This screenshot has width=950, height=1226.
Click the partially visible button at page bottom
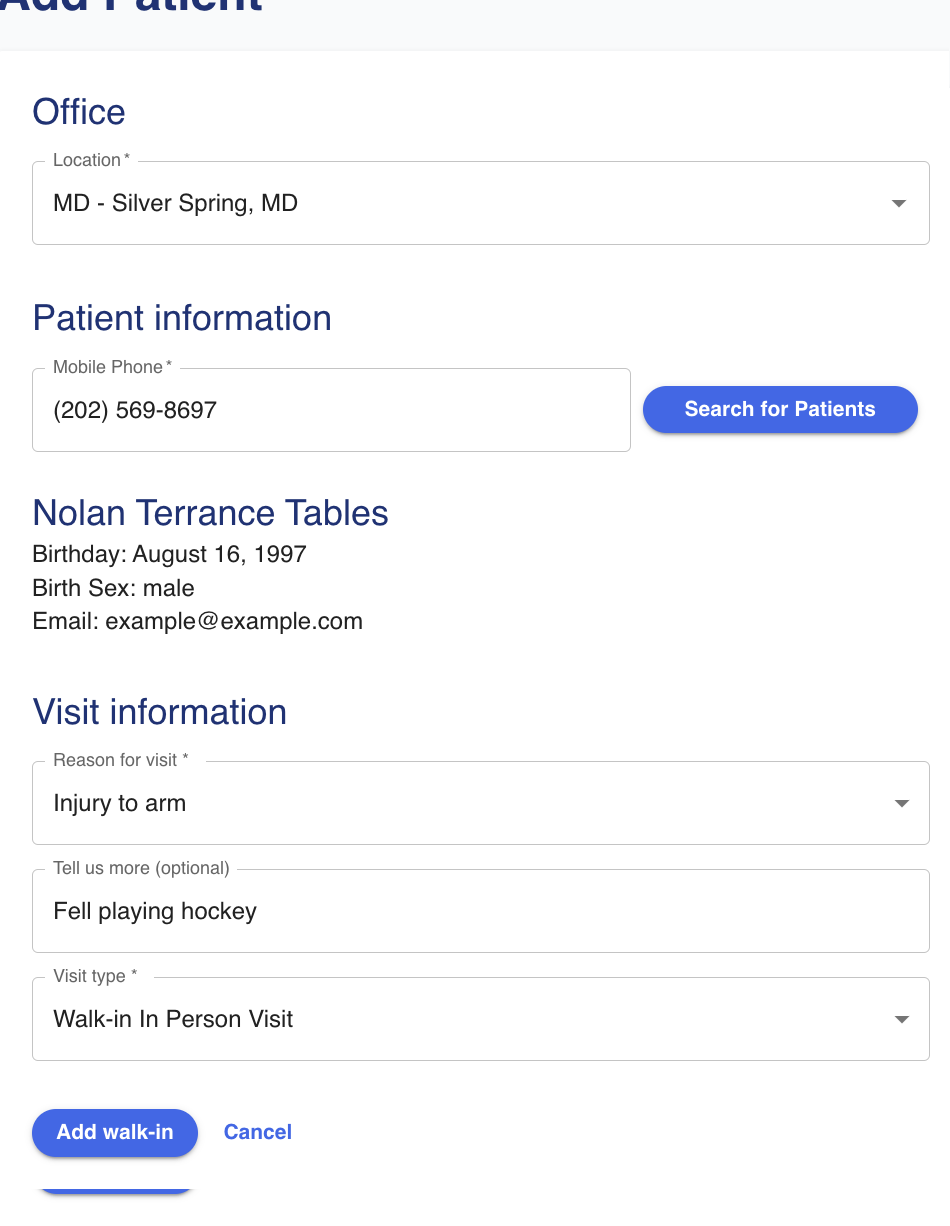pyautogui.click(x=115, y=1190)
